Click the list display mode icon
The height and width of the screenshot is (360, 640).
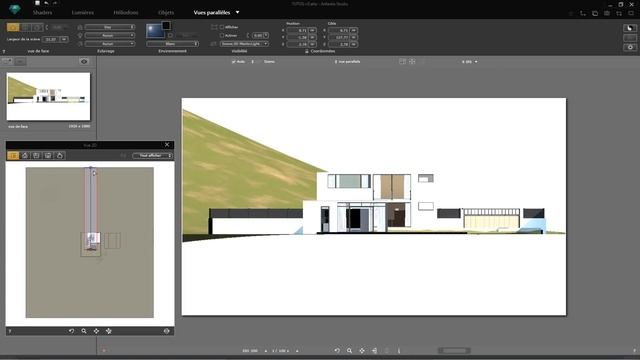(20, 61)
